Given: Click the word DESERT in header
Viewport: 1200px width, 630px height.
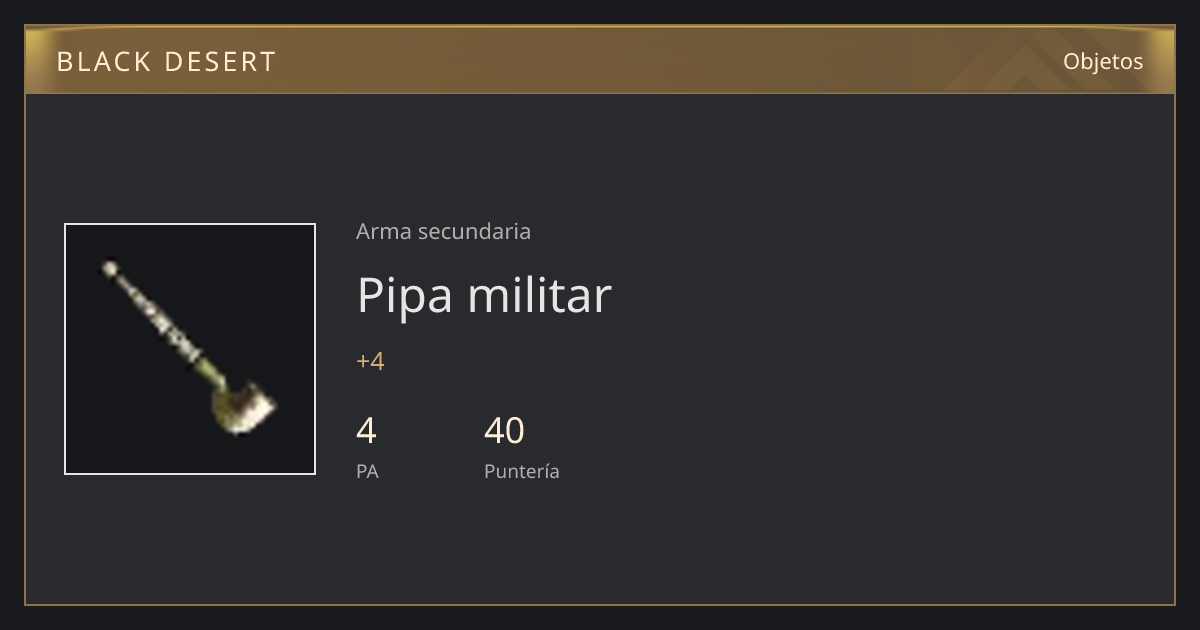Looking at the screenshot, I should [x=219, y=62].
